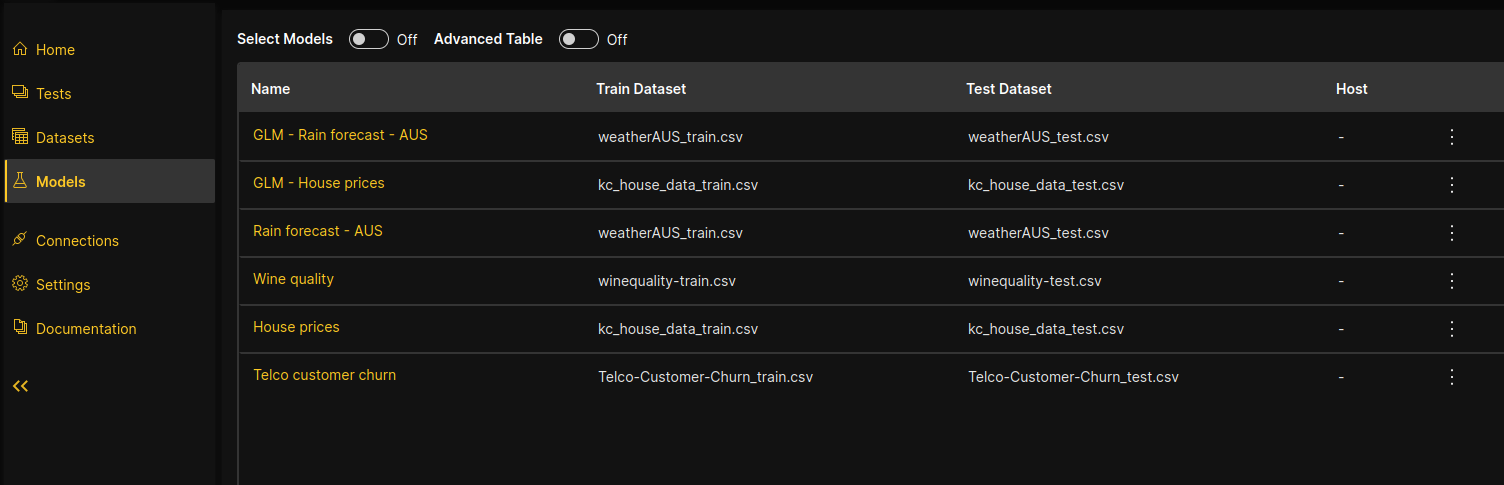Open options menu for GLM - House prices
The image size is (1504, 485).
point(1452,185)
